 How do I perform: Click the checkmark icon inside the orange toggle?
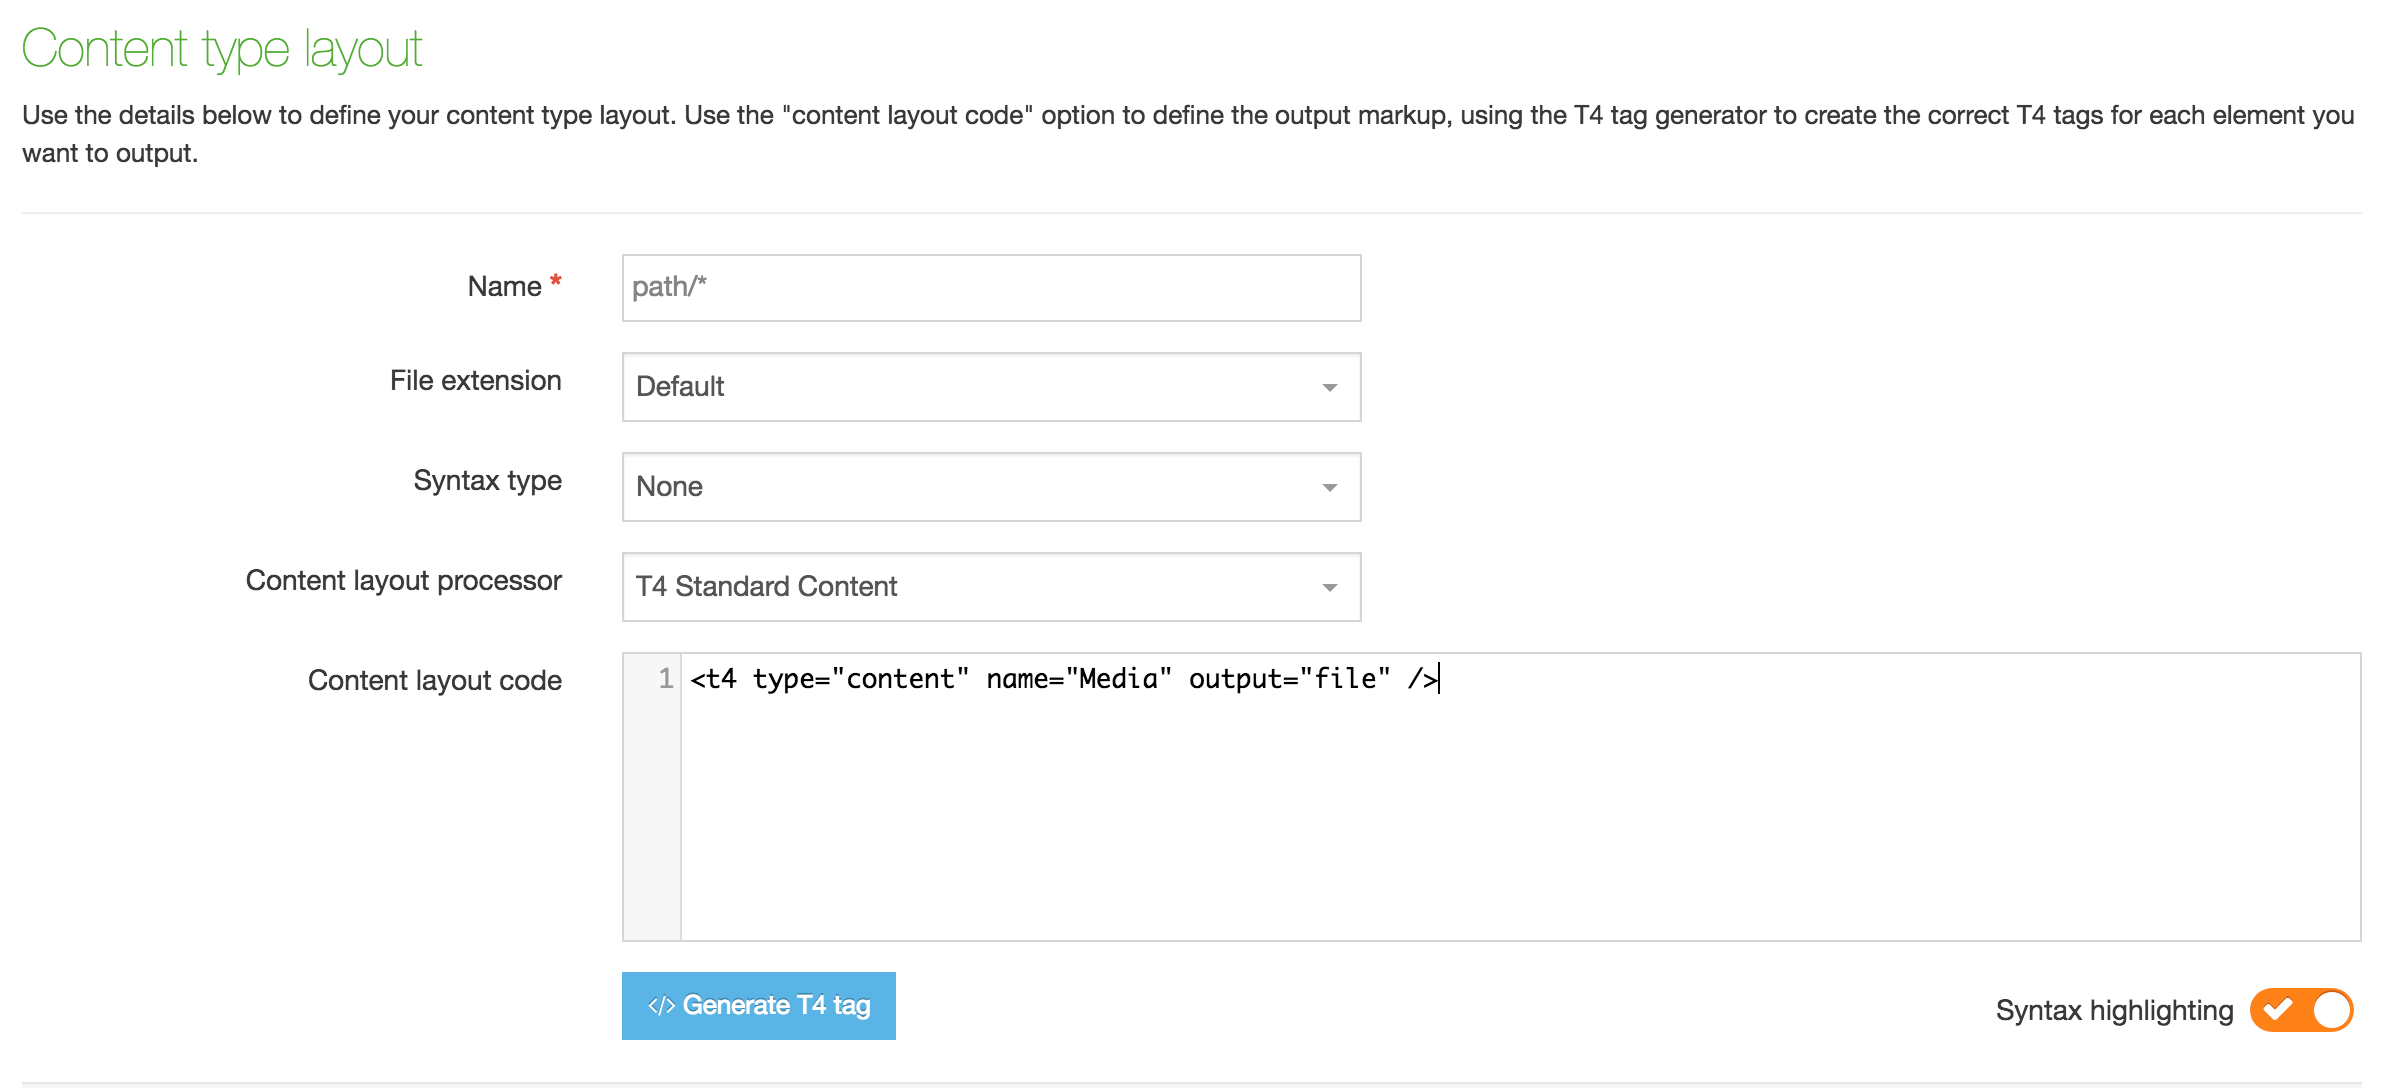click(x=2278, y=1009)
